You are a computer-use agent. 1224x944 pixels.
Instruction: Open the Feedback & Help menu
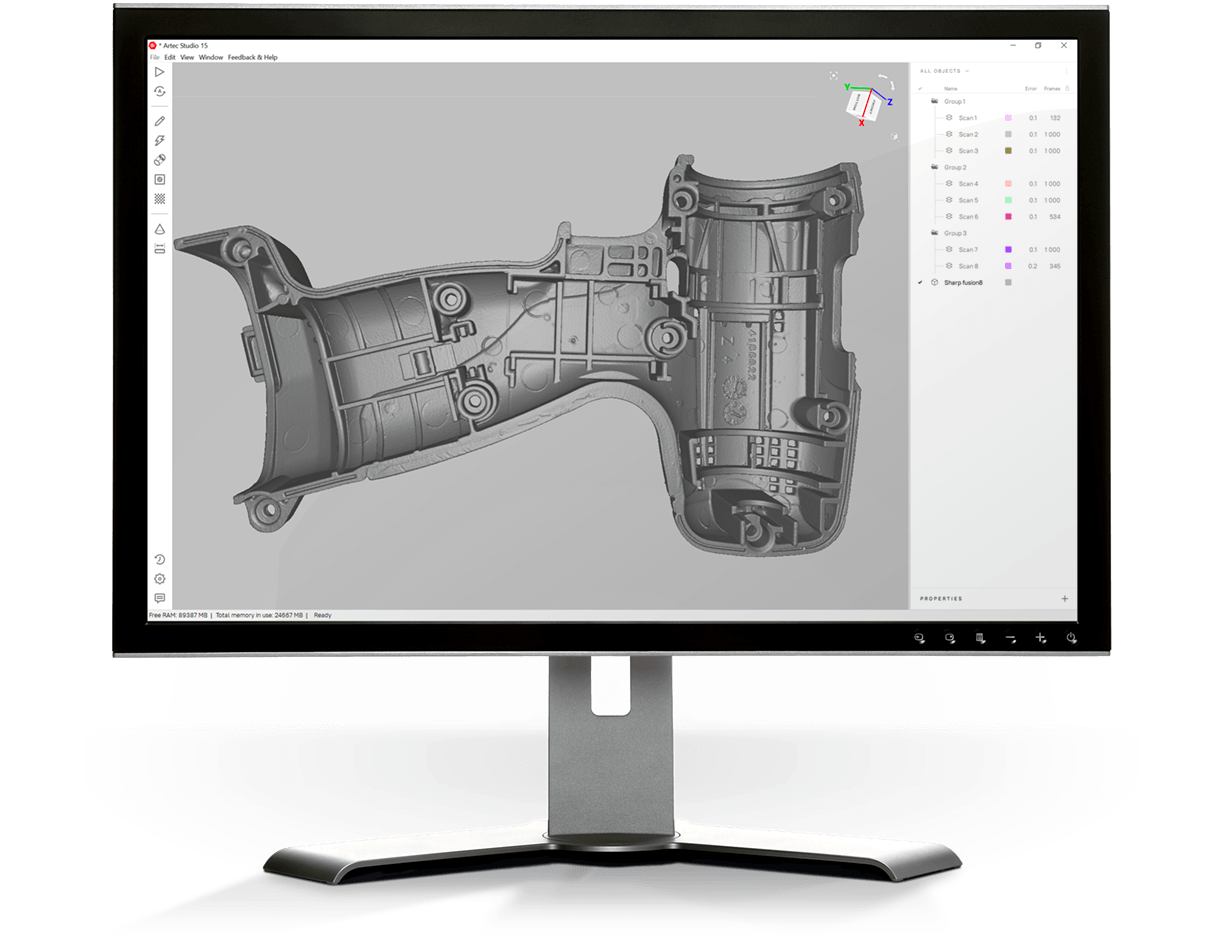coord(252,57)
